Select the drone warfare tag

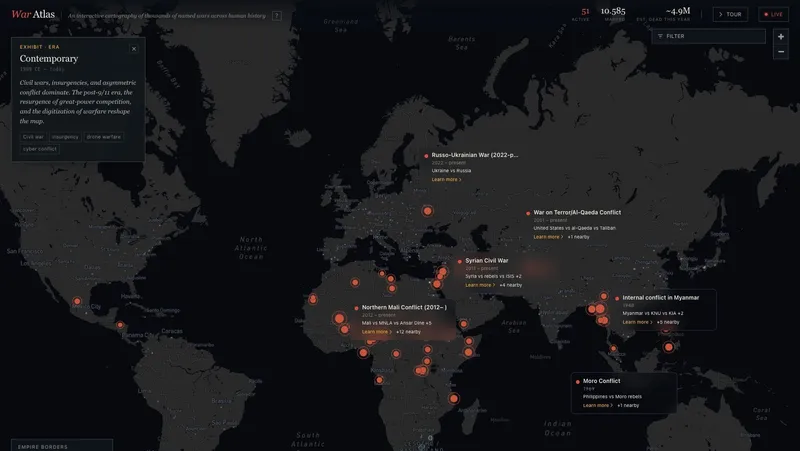click(x=104, y=137)
